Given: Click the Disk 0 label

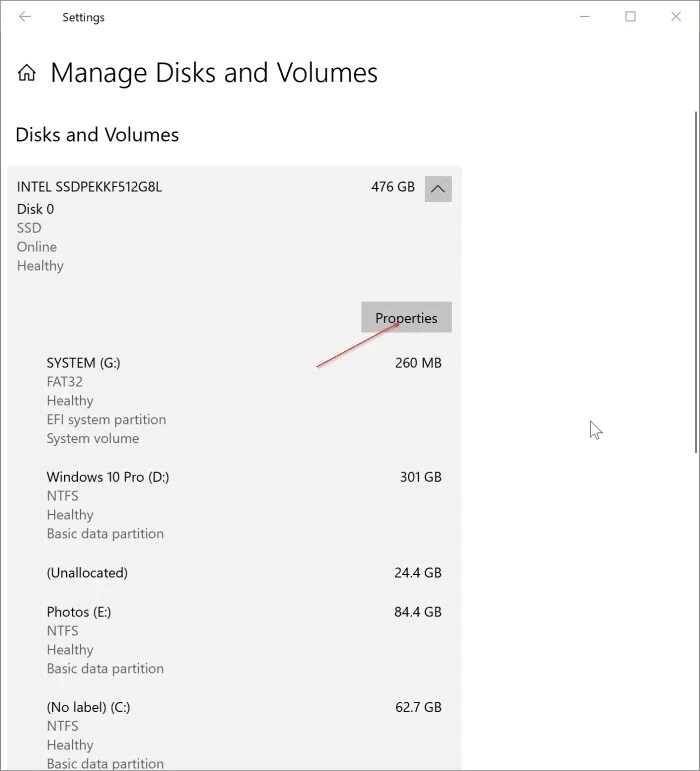Looking at the screenshot, I should click(35, 209).
